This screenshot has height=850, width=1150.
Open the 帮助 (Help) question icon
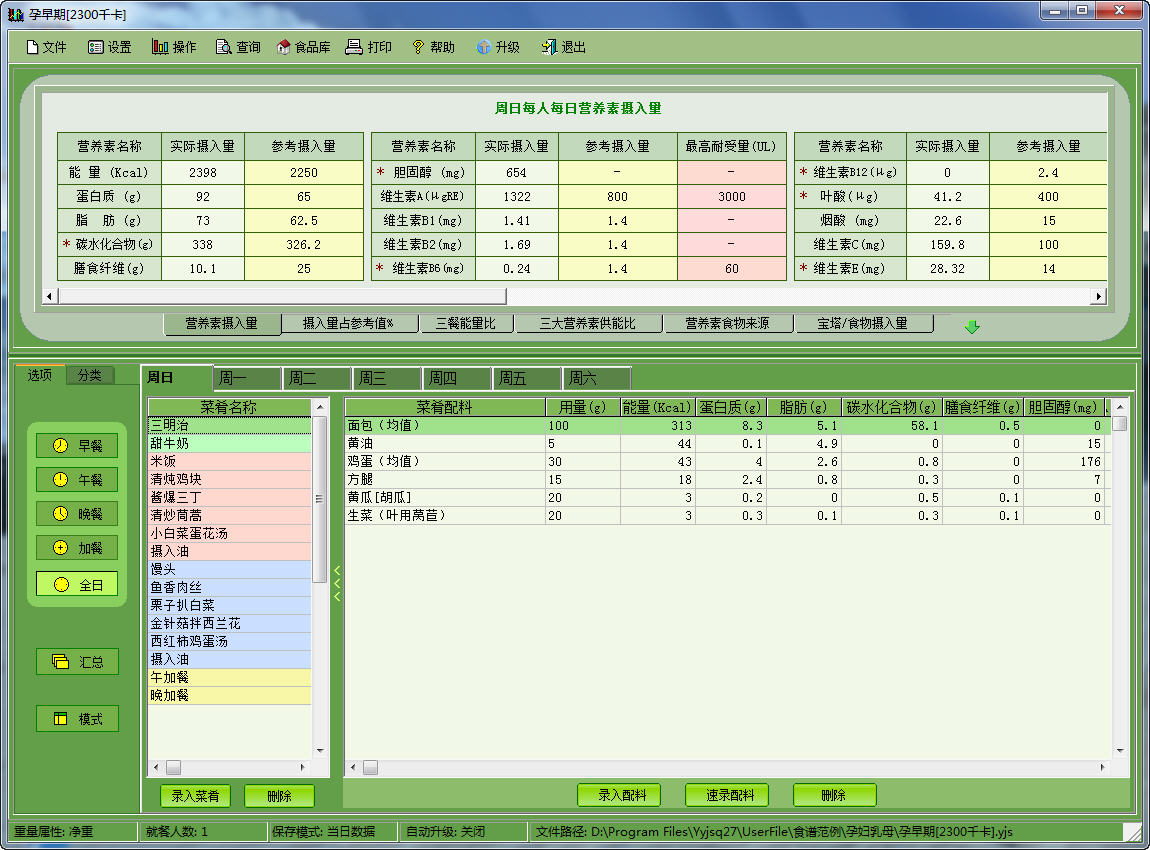point(418,47)
